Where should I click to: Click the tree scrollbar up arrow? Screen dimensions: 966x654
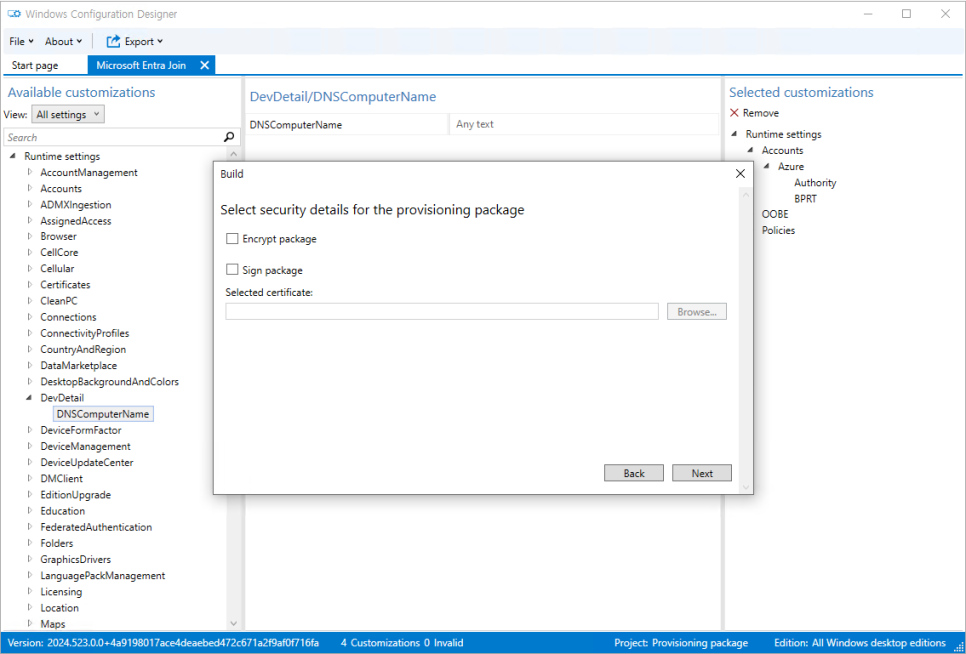point(233,154)
